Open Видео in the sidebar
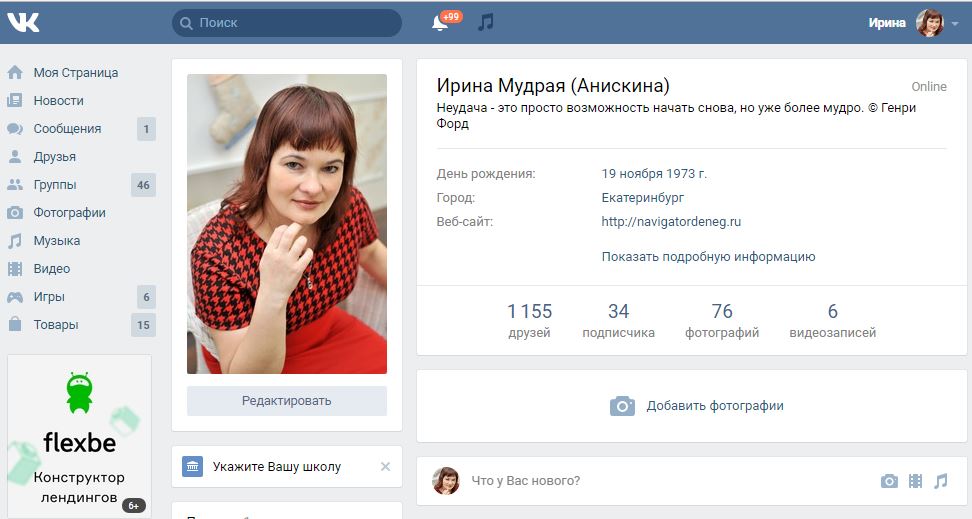This screenshot has width=972, height=519. tap(51, 268)
